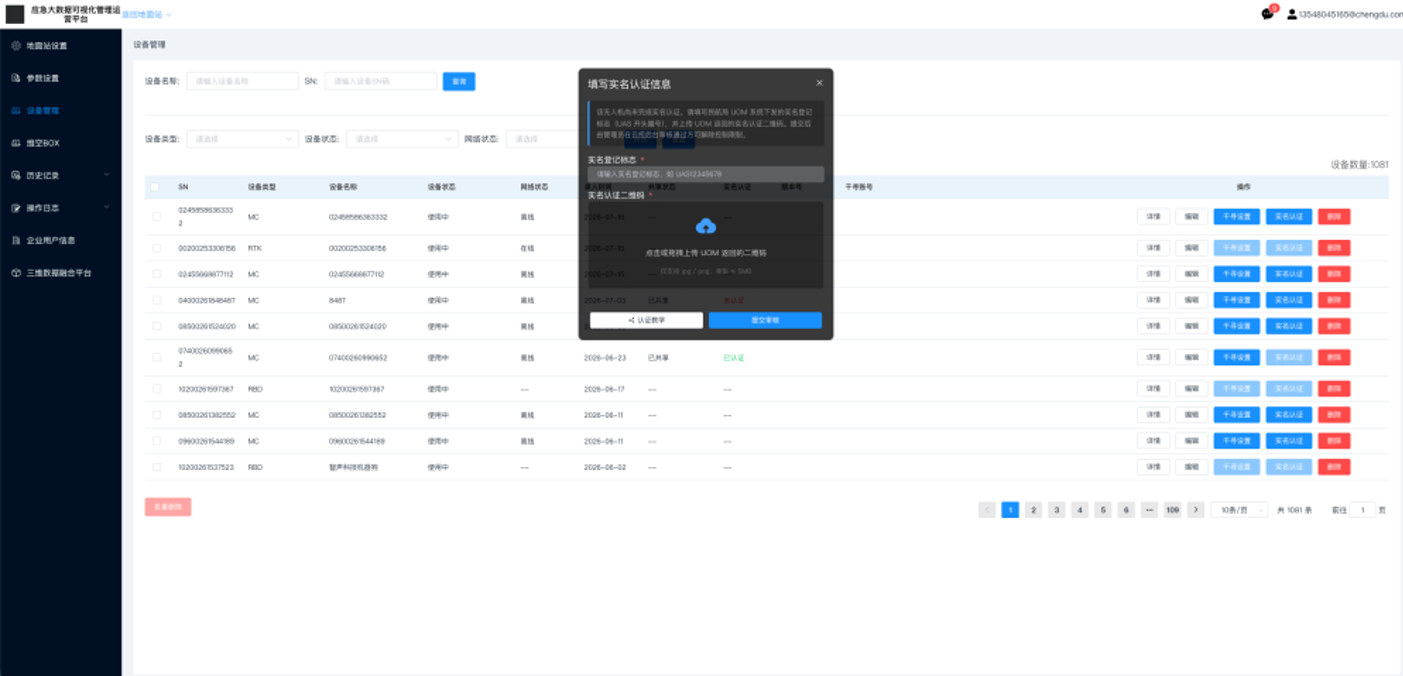Click red 删除 for SN 10200261537523

(1334, 467)
